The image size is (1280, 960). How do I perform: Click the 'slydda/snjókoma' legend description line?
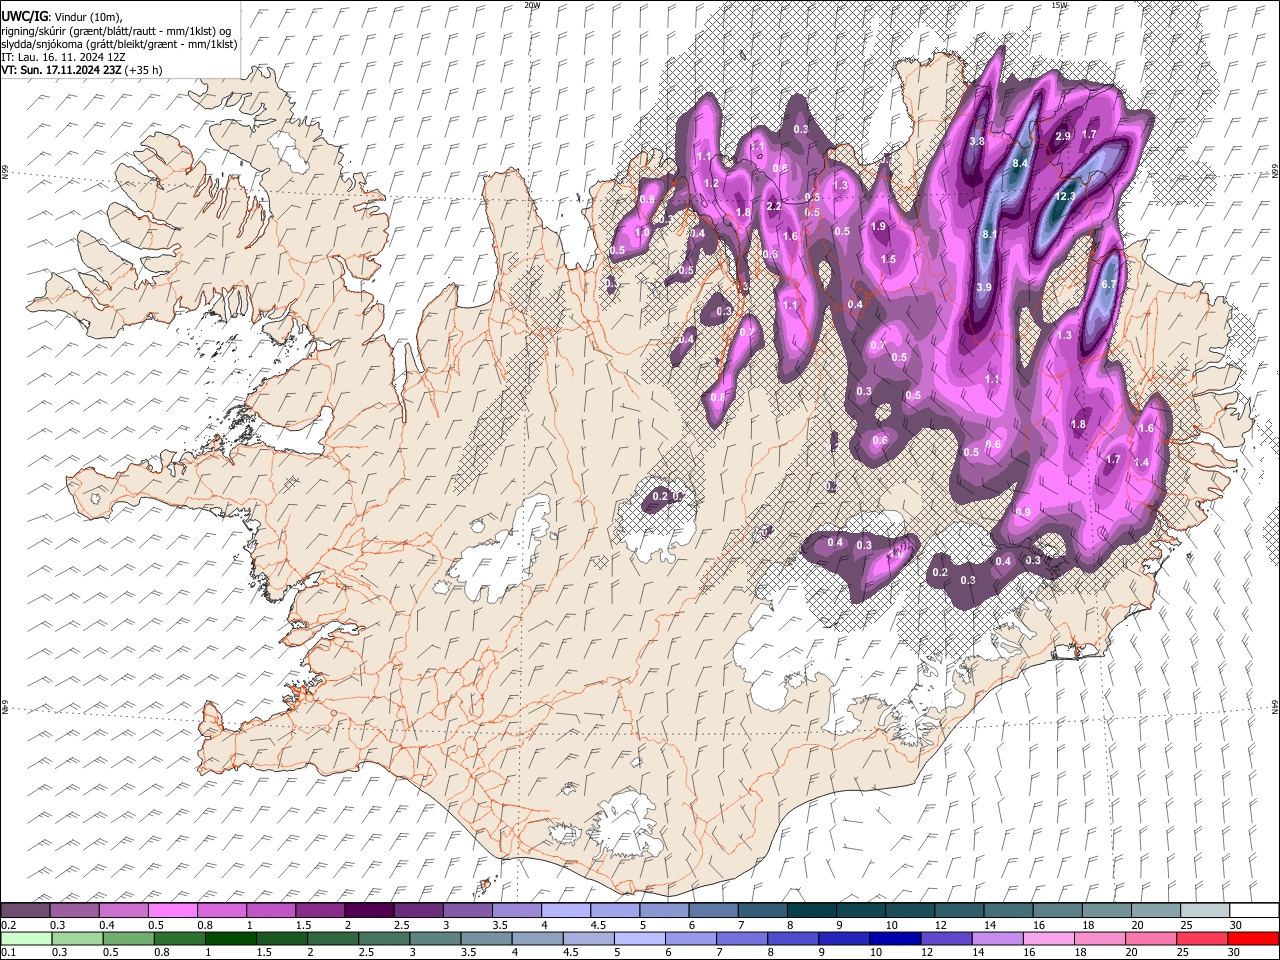click(x=118, y=44)
